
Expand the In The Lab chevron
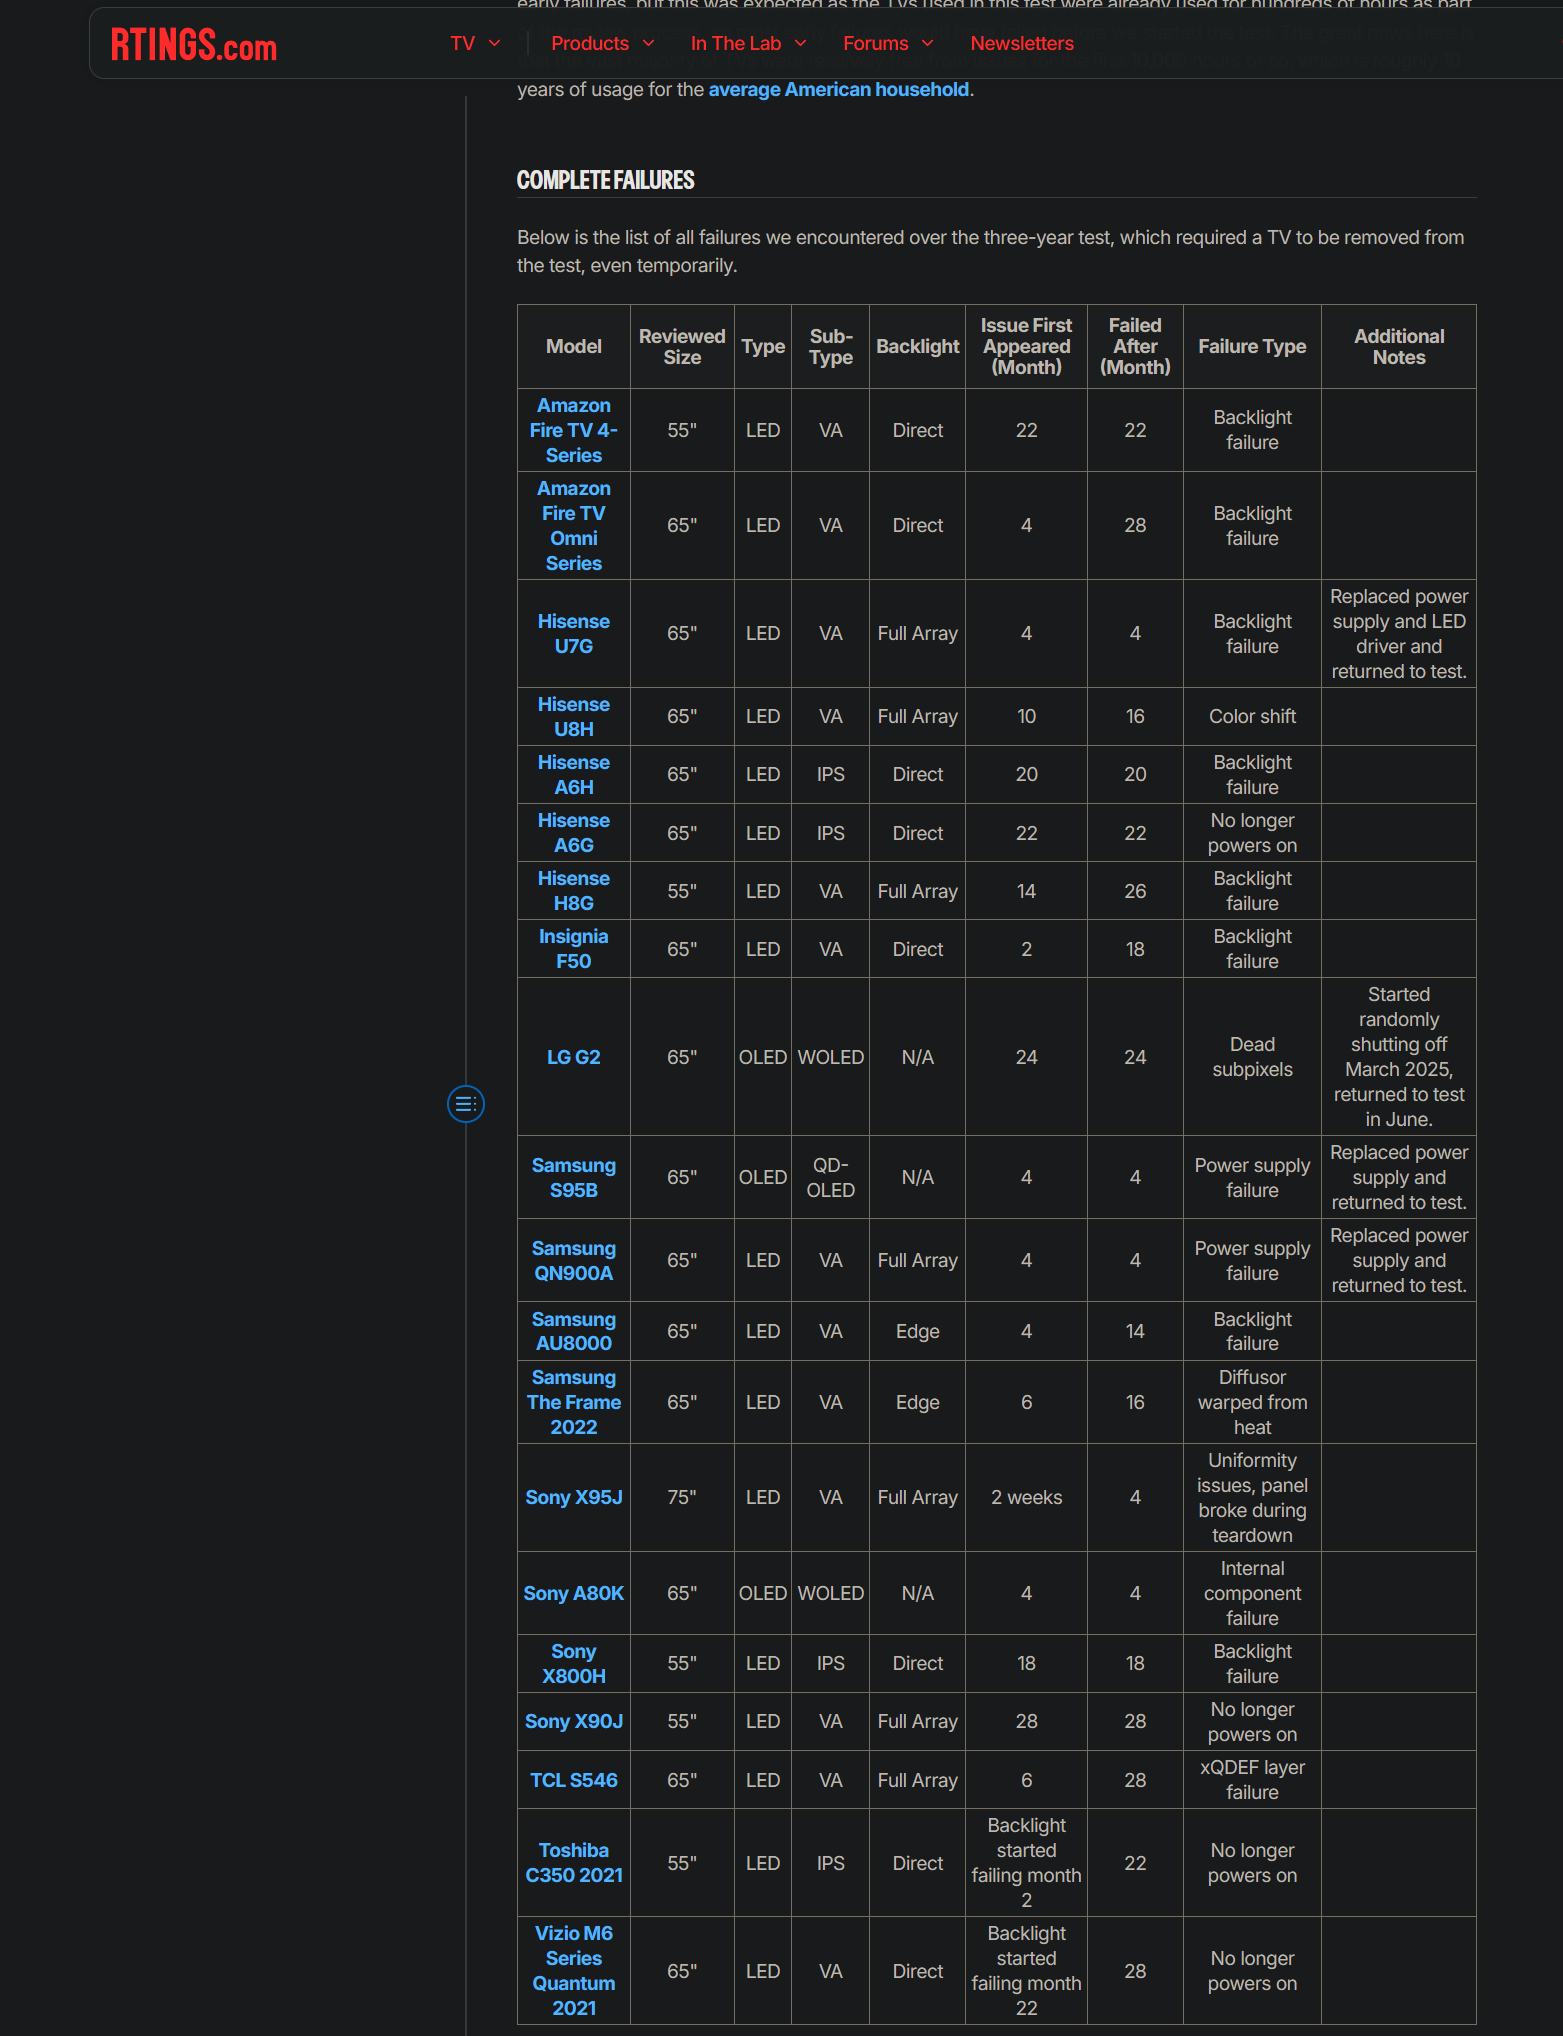(x=800, y=44)
